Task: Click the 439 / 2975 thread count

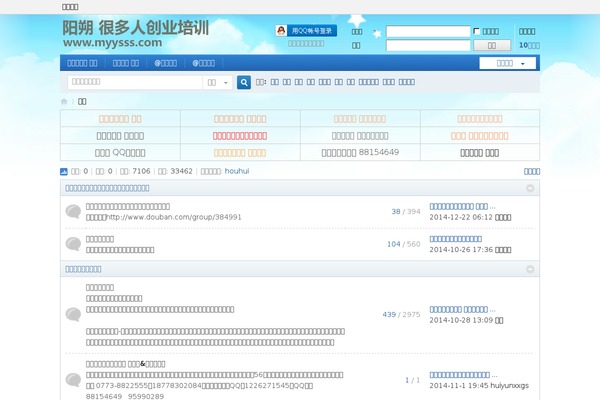Action: pyautogui.click(x=401, y=315)
